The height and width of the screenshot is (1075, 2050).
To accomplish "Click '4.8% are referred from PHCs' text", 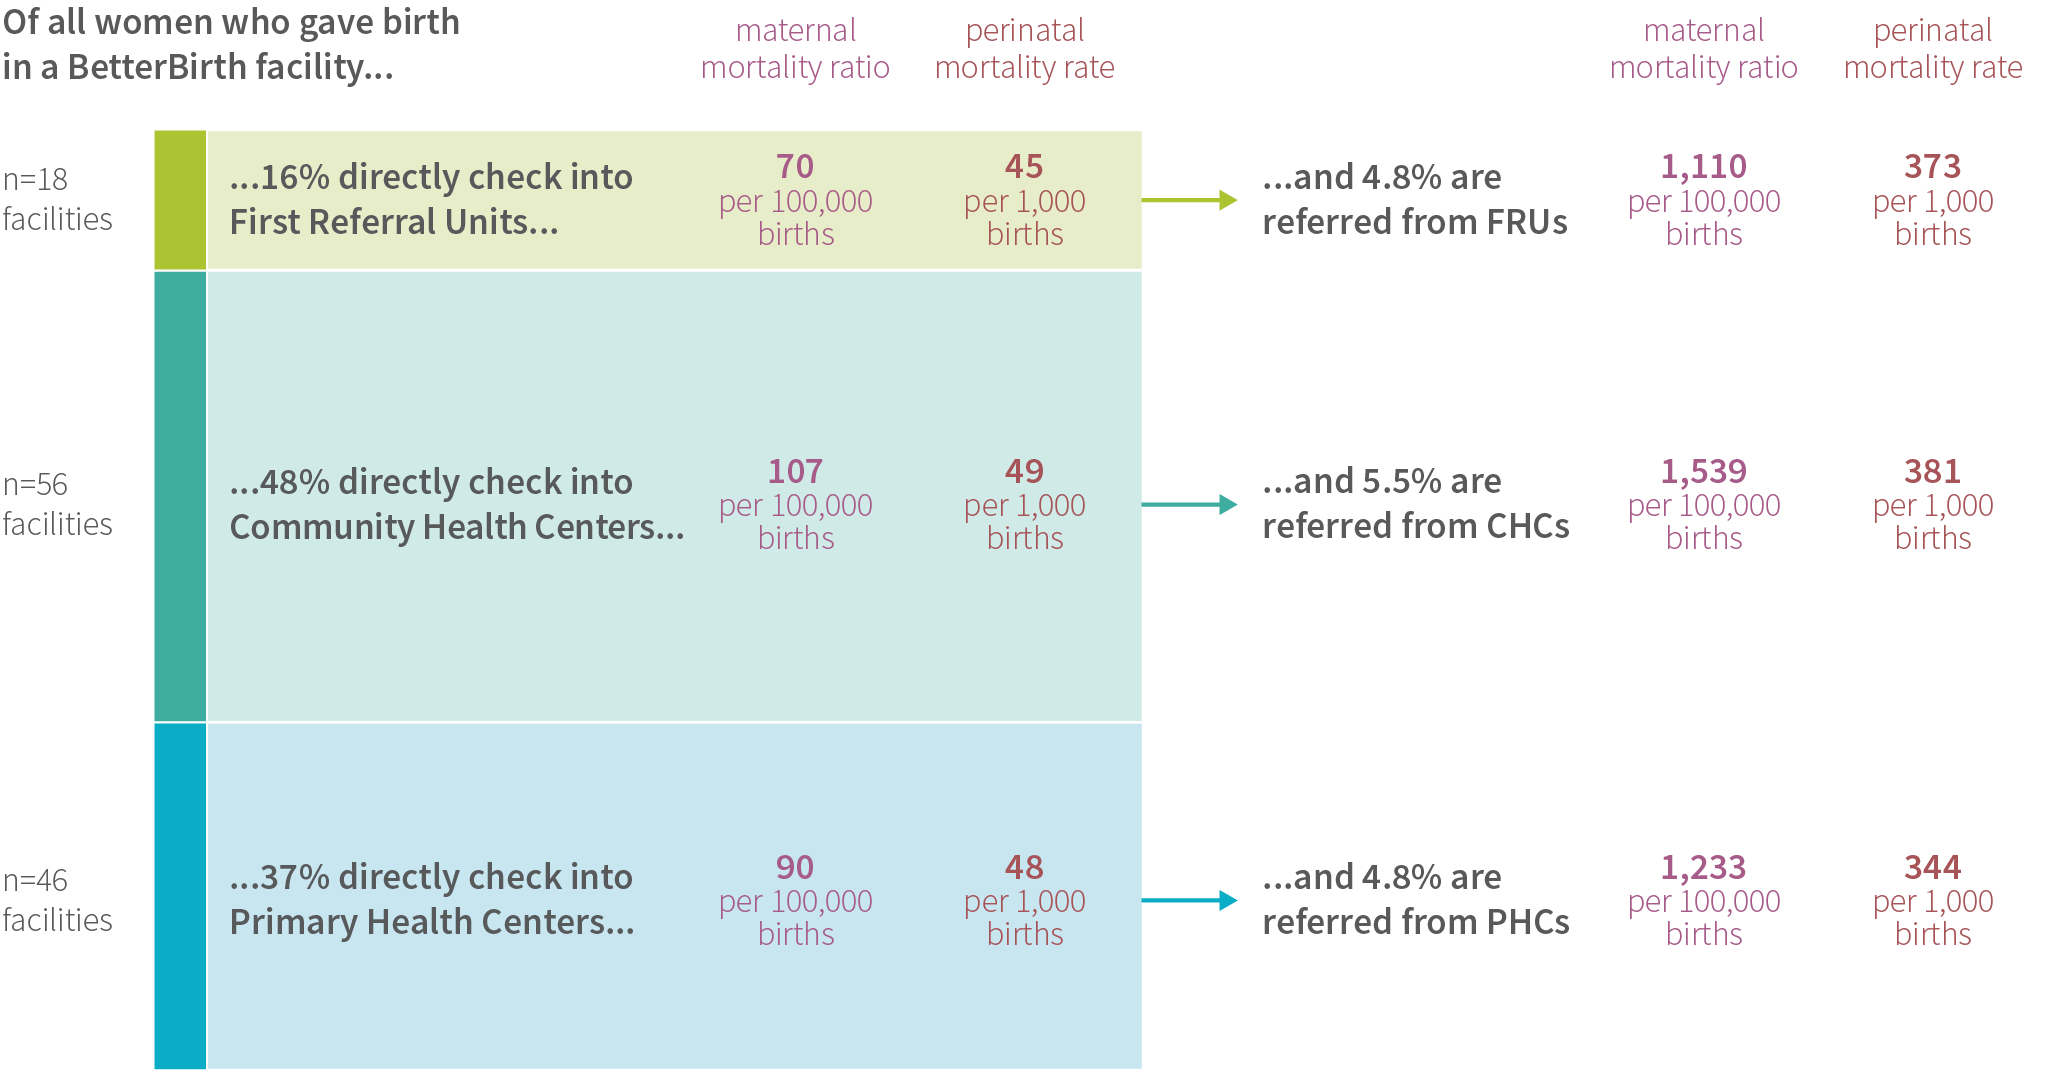I will pyautogui.click(x=1416, y=899).
